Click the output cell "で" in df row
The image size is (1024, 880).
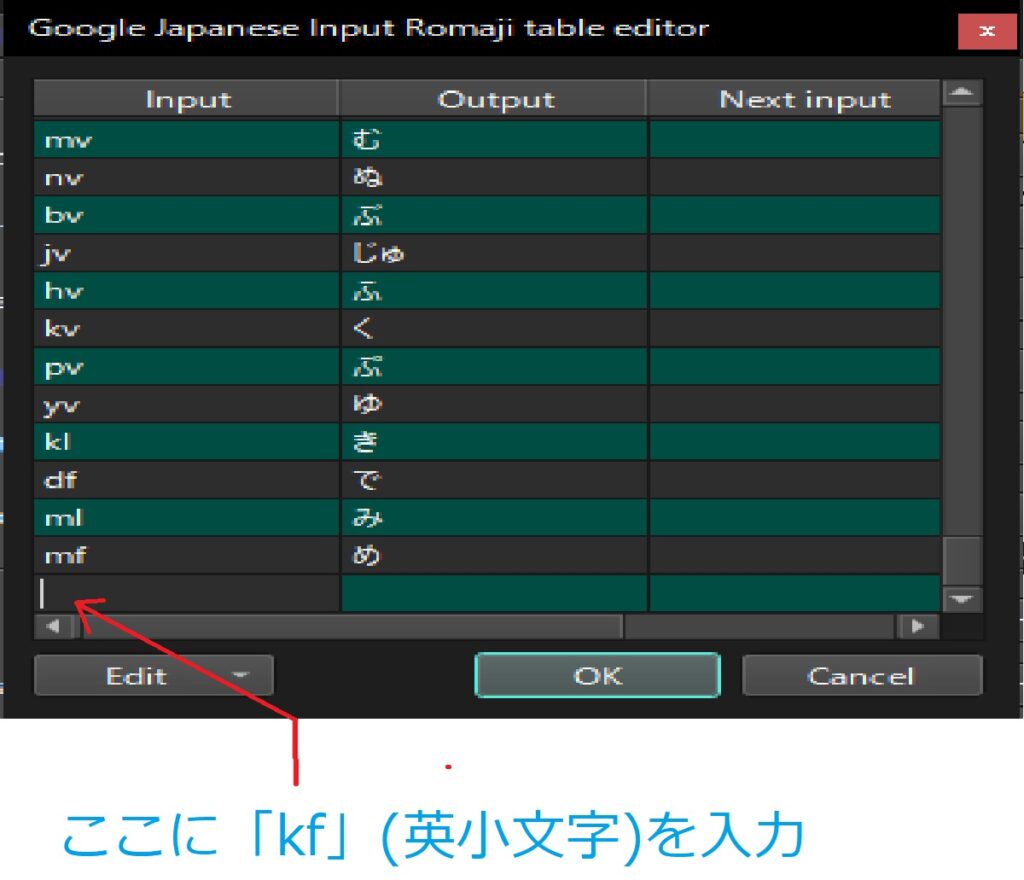pyautogui.click(x=494, y=480)
